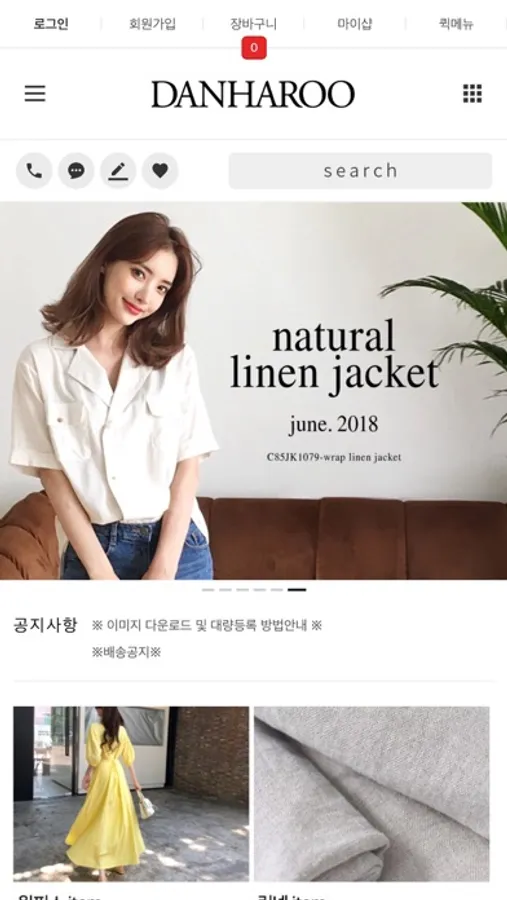
Task: Select the 로그인 menu item
Action: [51, 24]
